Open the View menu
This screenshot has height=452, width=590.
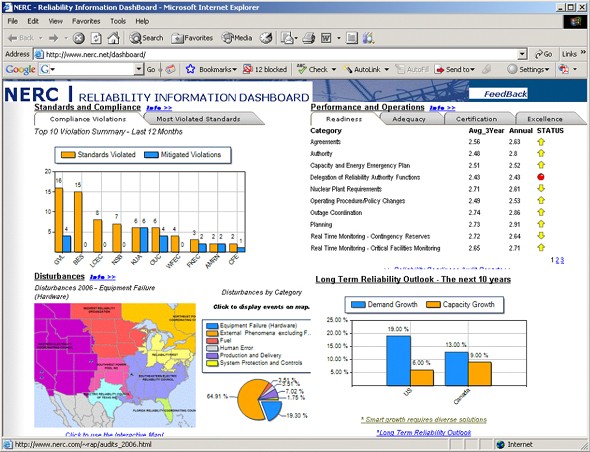click(55, 21)
